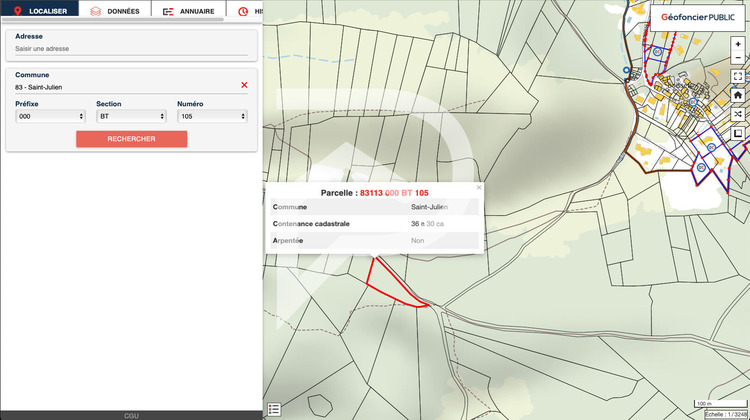Viewport: 750px width, 420px height.
Task: Open the Numéro dropdown showing 105
Action: (x=212, y=116)
